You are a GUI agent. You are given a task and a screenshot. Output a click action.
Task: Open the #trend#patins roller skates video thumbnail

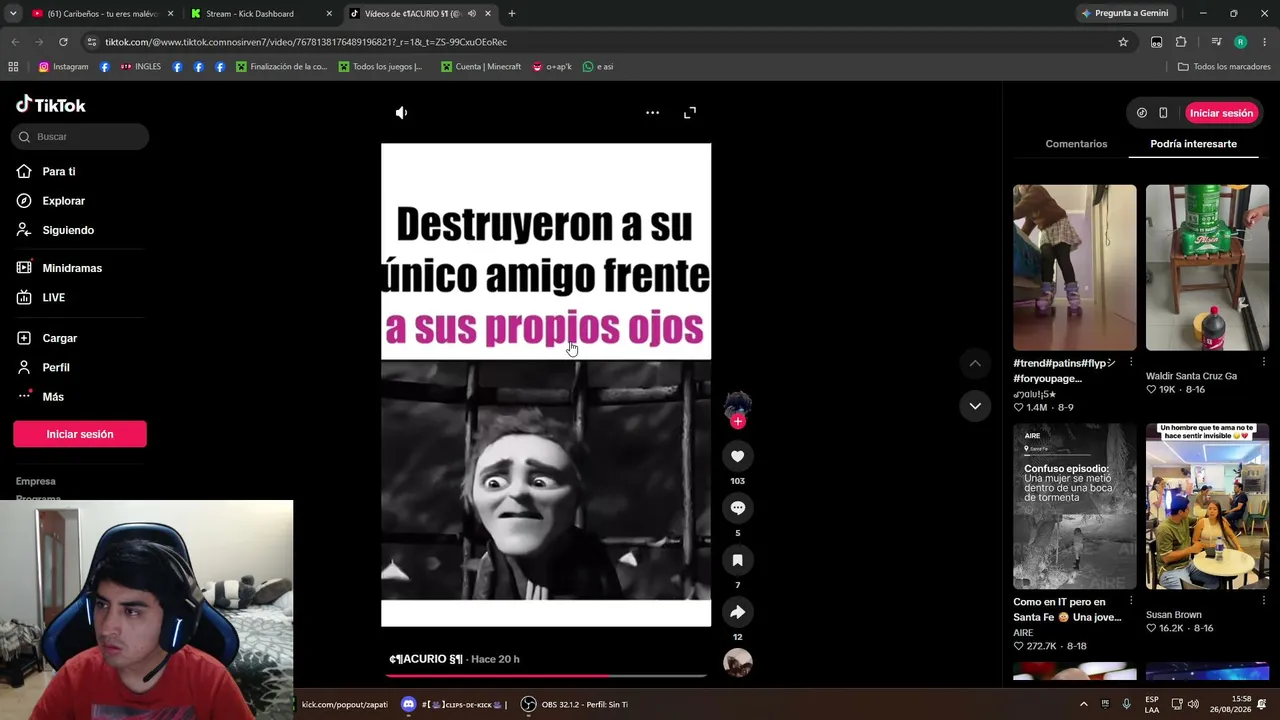[x=1075, y=267]
